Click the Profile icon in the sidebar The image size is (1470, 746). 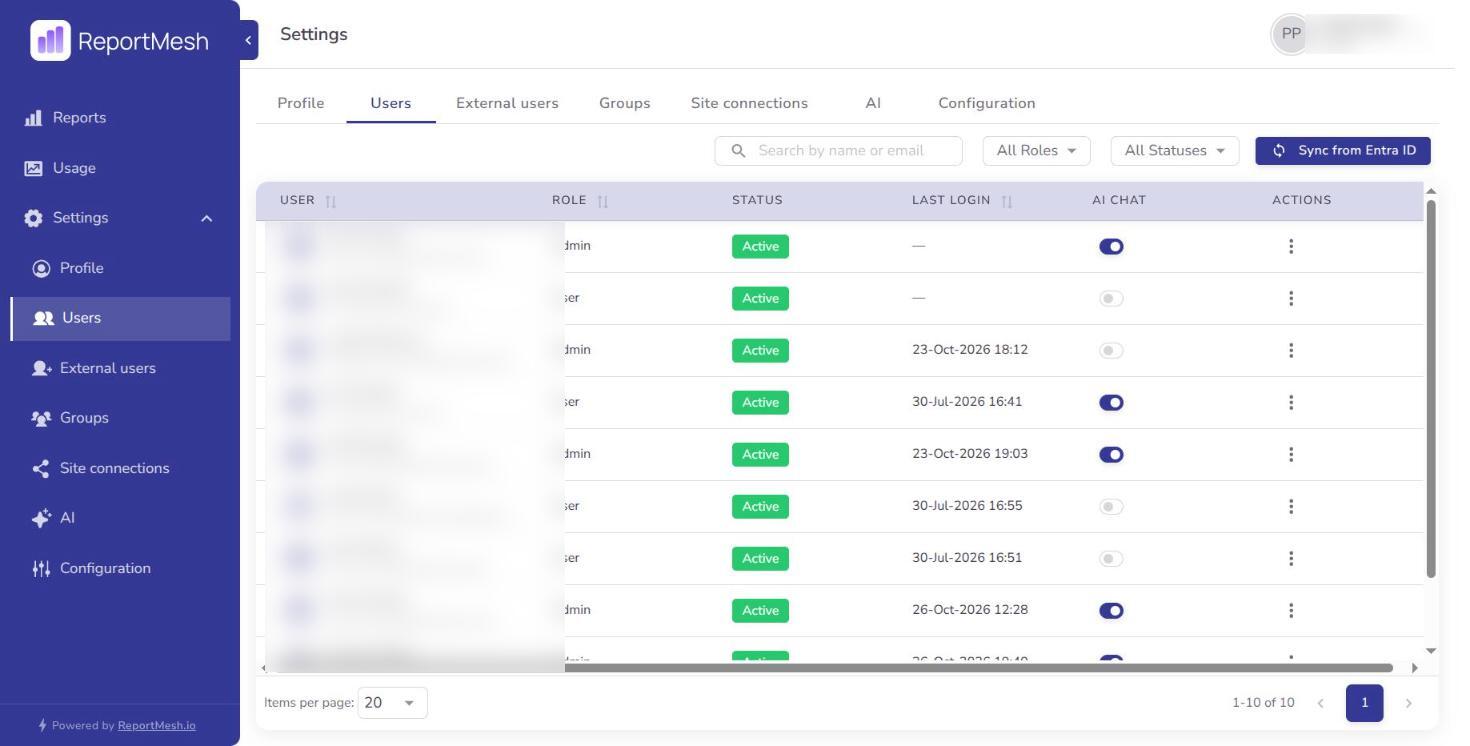click(41, 268)
